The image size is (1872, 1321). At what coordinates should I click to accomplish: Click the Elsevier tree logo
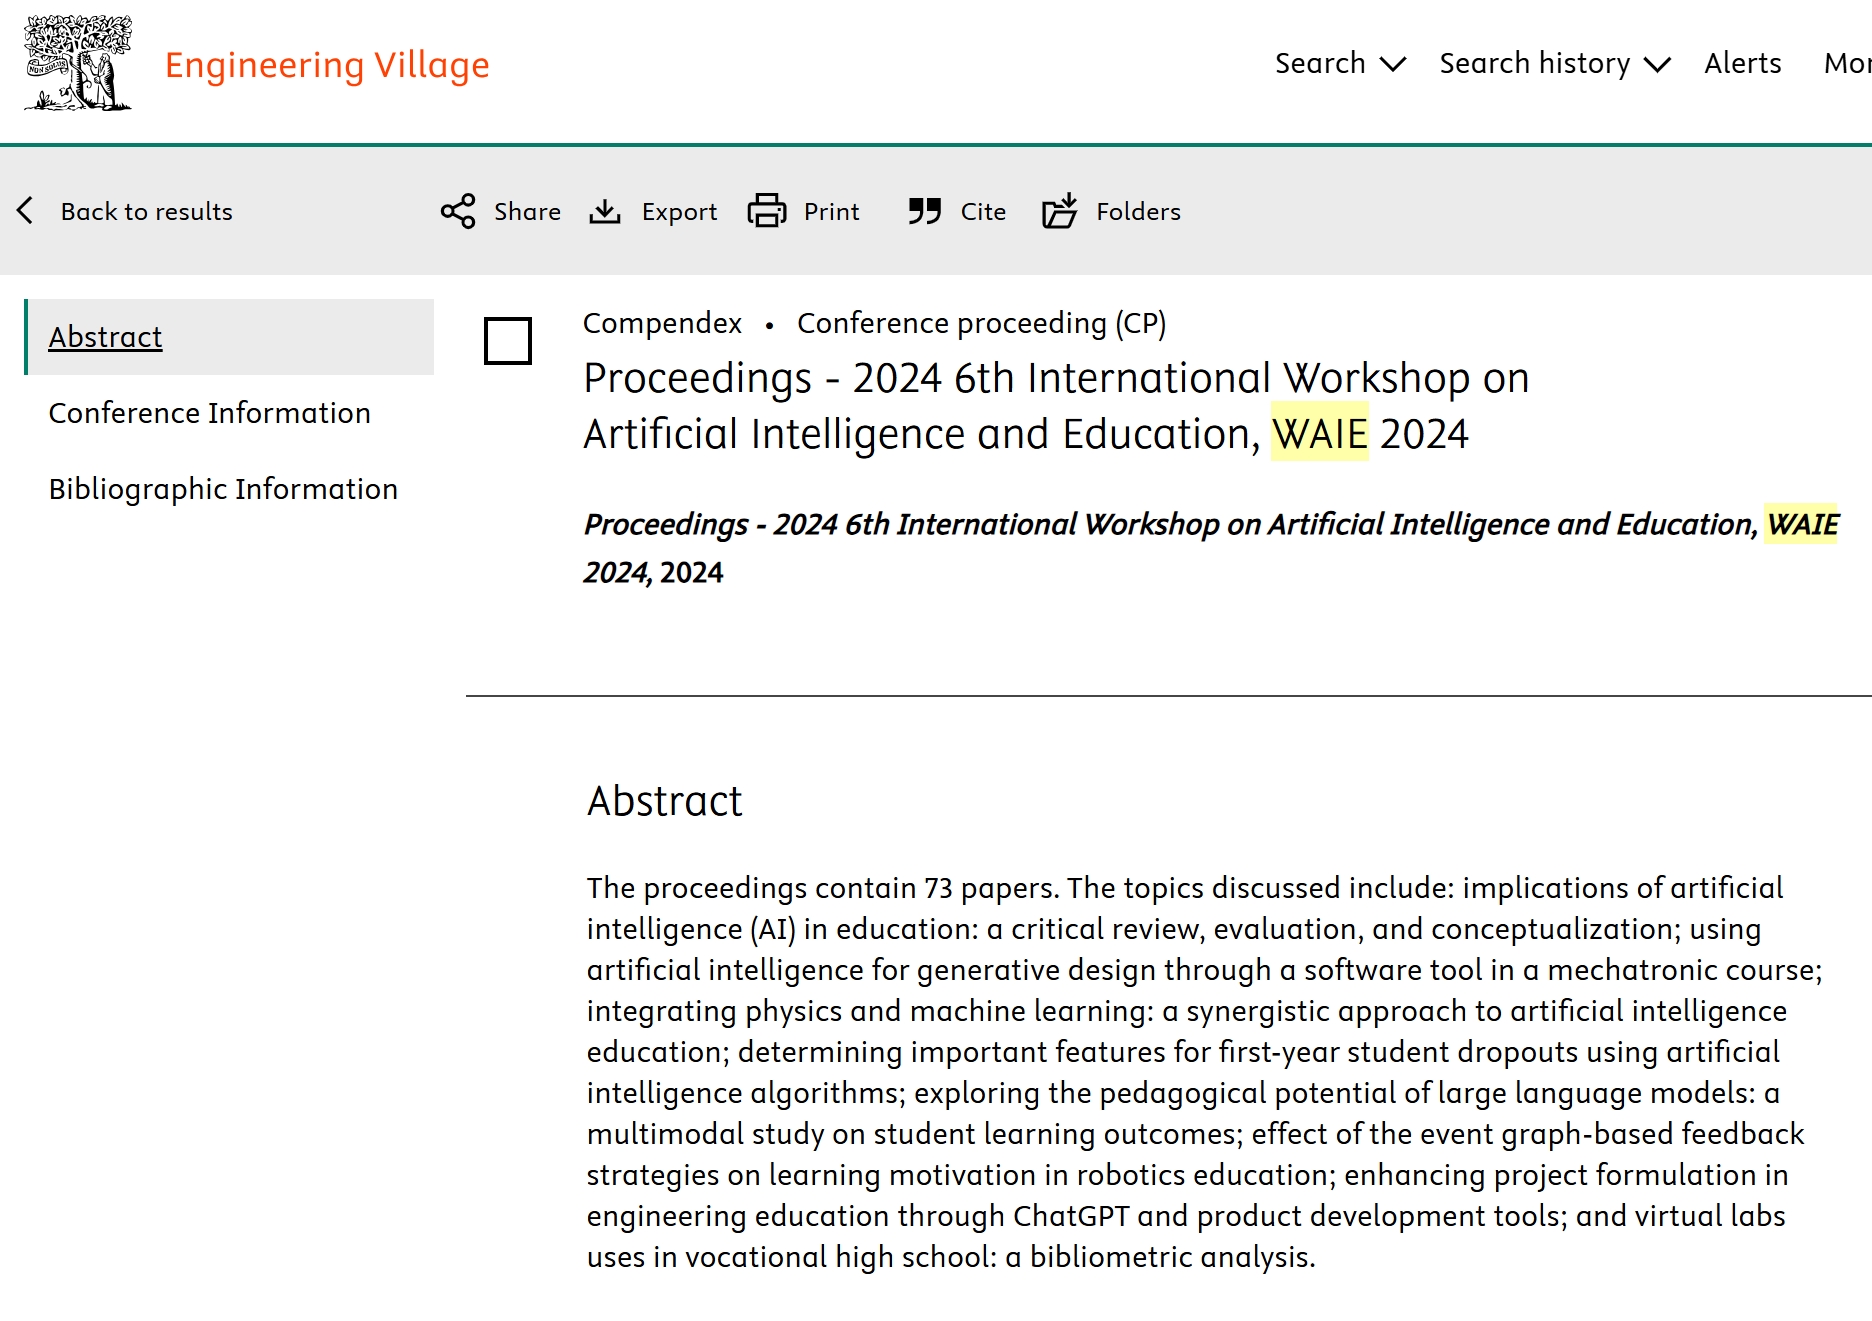click(78, 63)
